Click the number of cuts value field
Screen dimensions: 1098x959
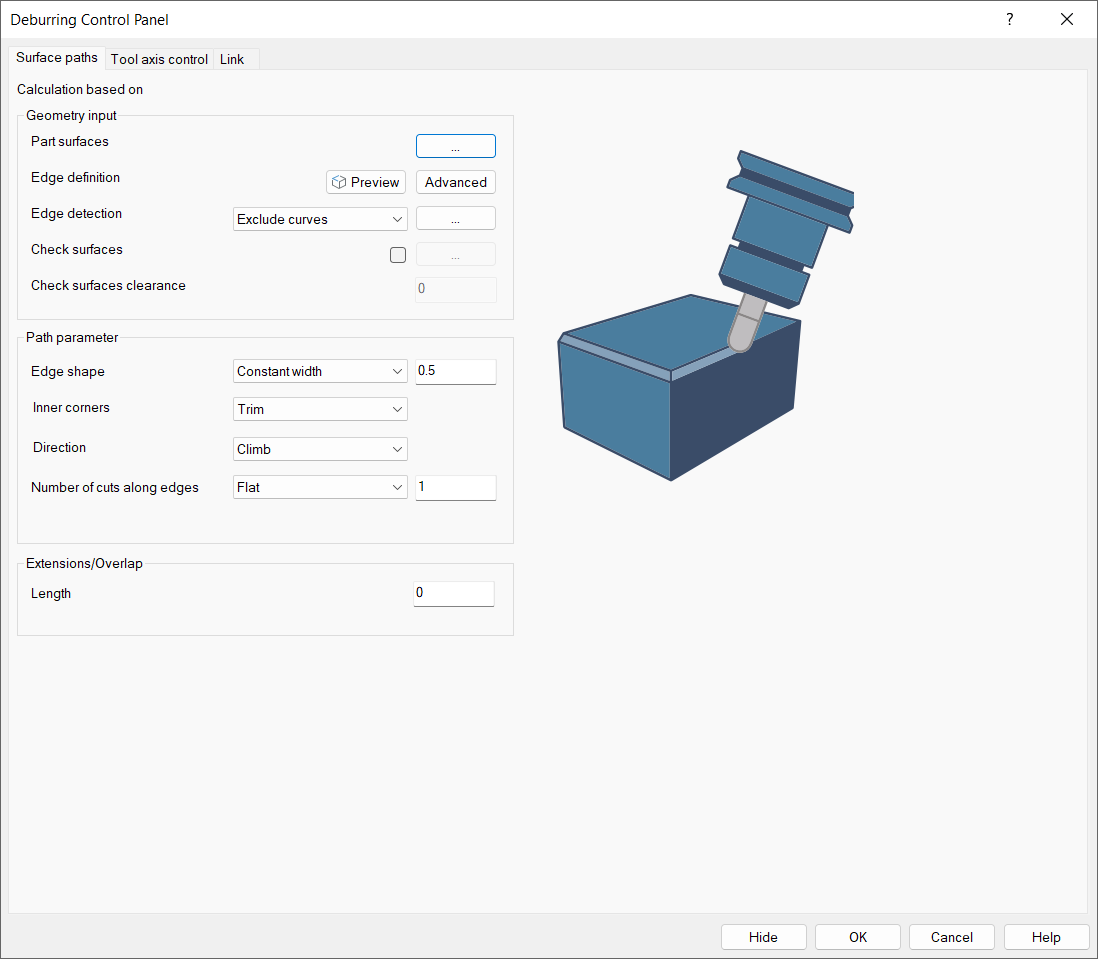click(x=456, y=487)
